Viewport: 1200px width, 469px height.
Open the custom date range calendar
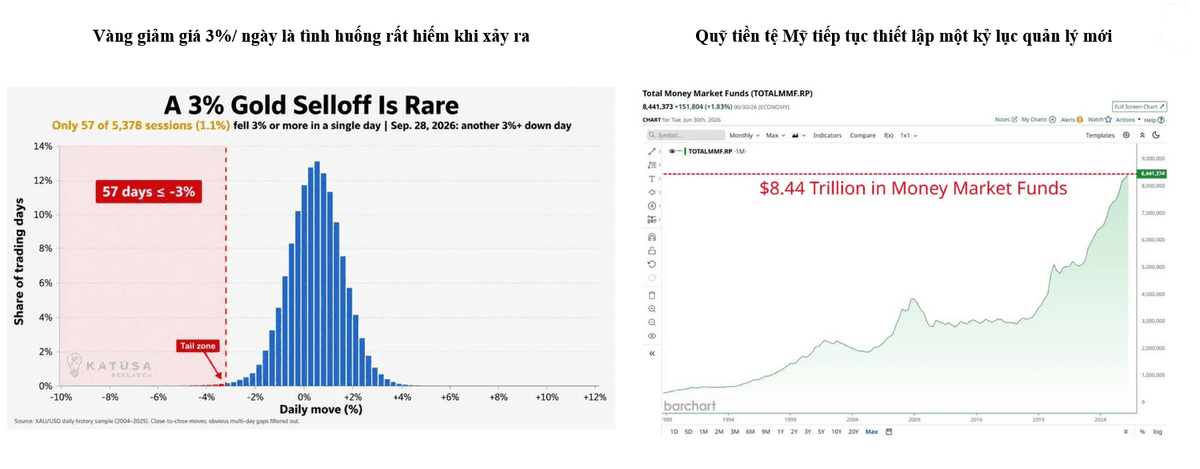point(888,432)
